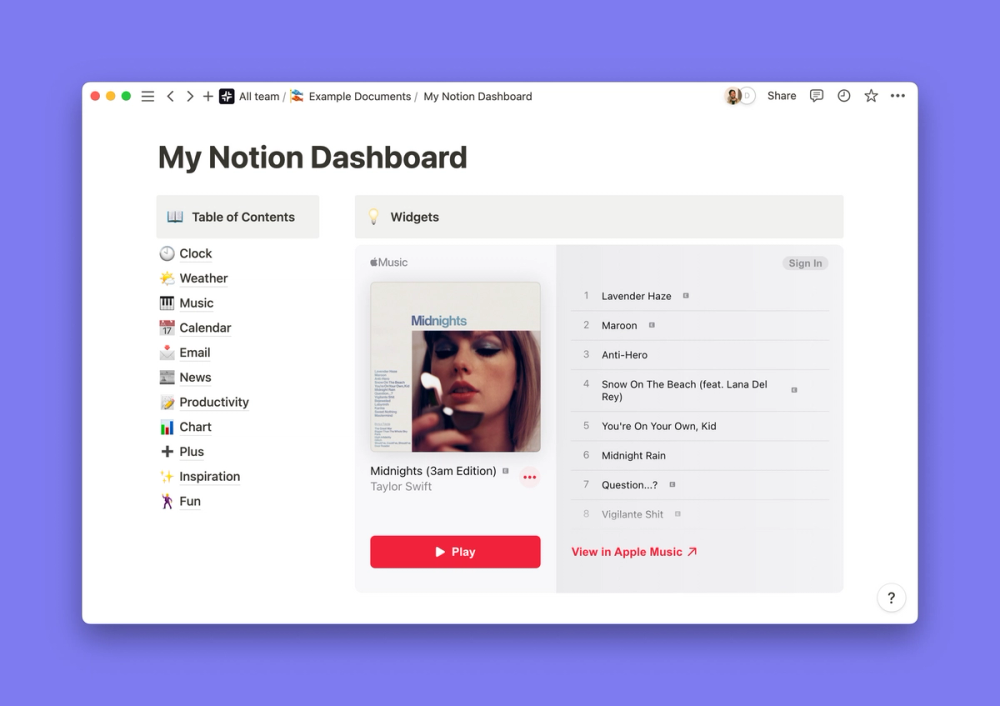Open the ellipsis menu at top right
Viewport: 1000px width, 706px height.
(897, 95)
